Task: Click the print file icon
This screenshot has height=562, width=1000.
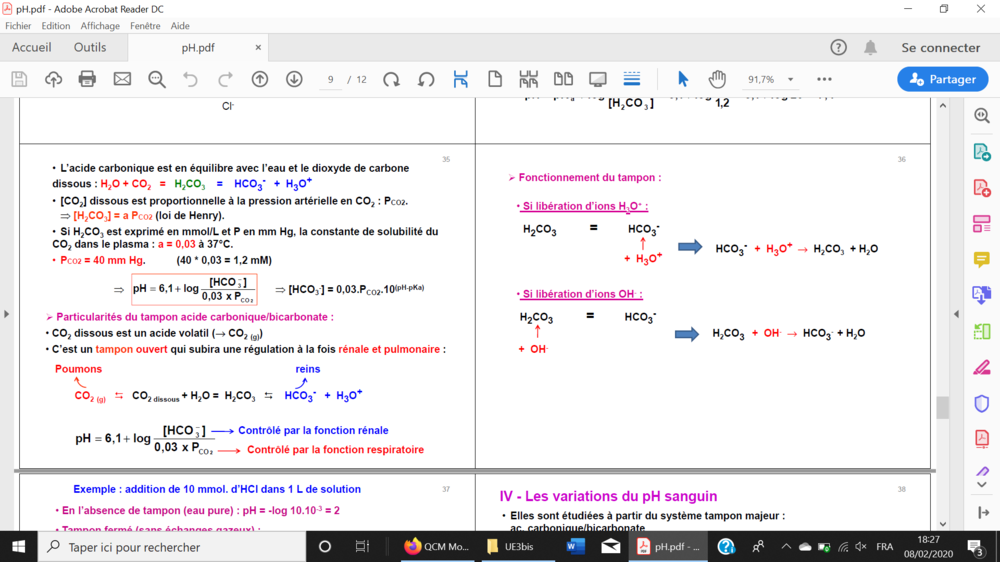Action: (87, 79)
